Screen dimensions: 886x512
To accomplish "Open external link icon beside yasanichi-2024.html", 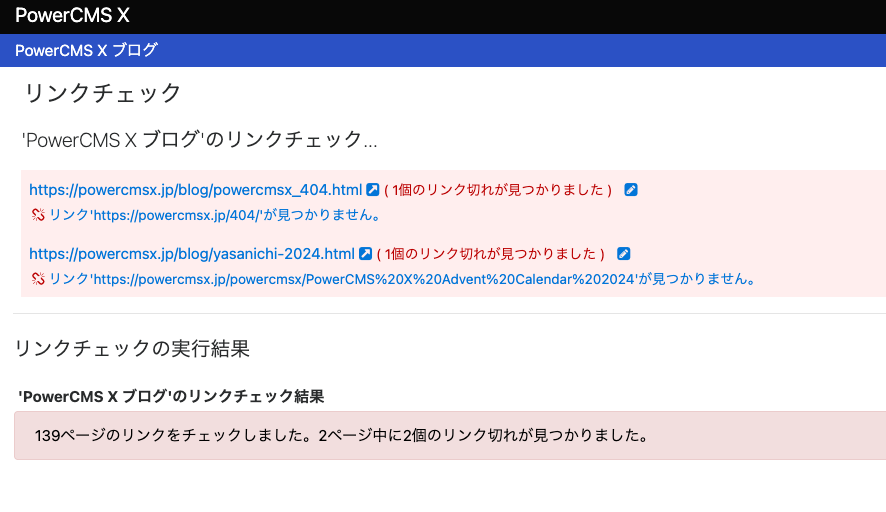I will coord(365,254).
